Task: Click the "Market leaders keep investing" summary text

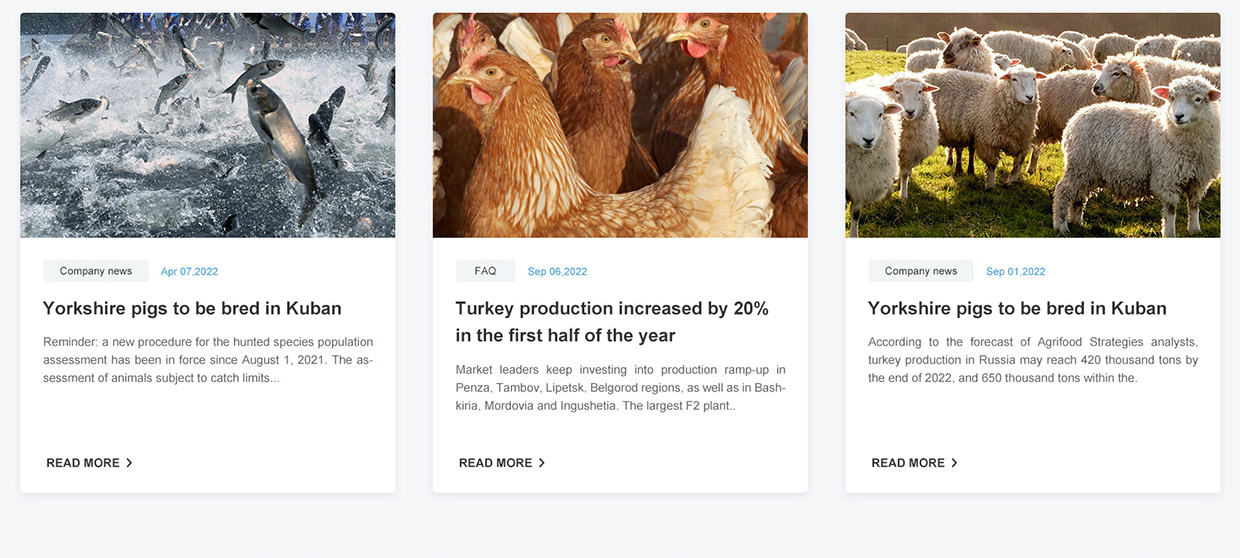Action: click(620, 388)
